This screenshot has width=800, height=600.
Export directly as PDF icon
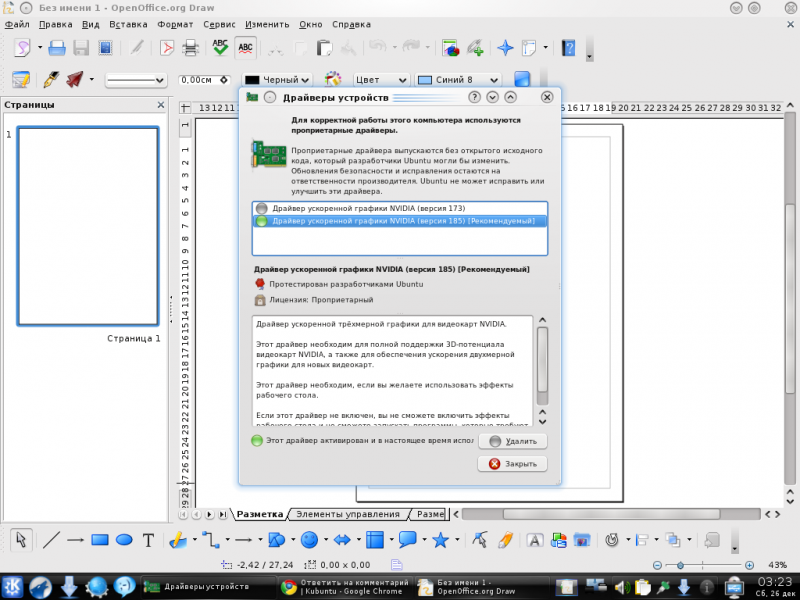pyautogui.click(x=166, y=48)
